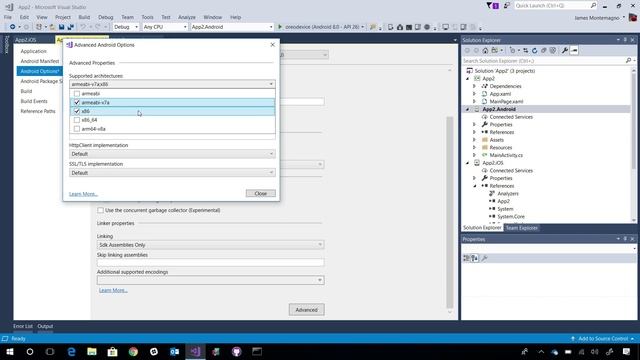Uncheck the x86 architecture checkbox
The height and width of the screenshot is (360, 640).
(x=77, y=111)
